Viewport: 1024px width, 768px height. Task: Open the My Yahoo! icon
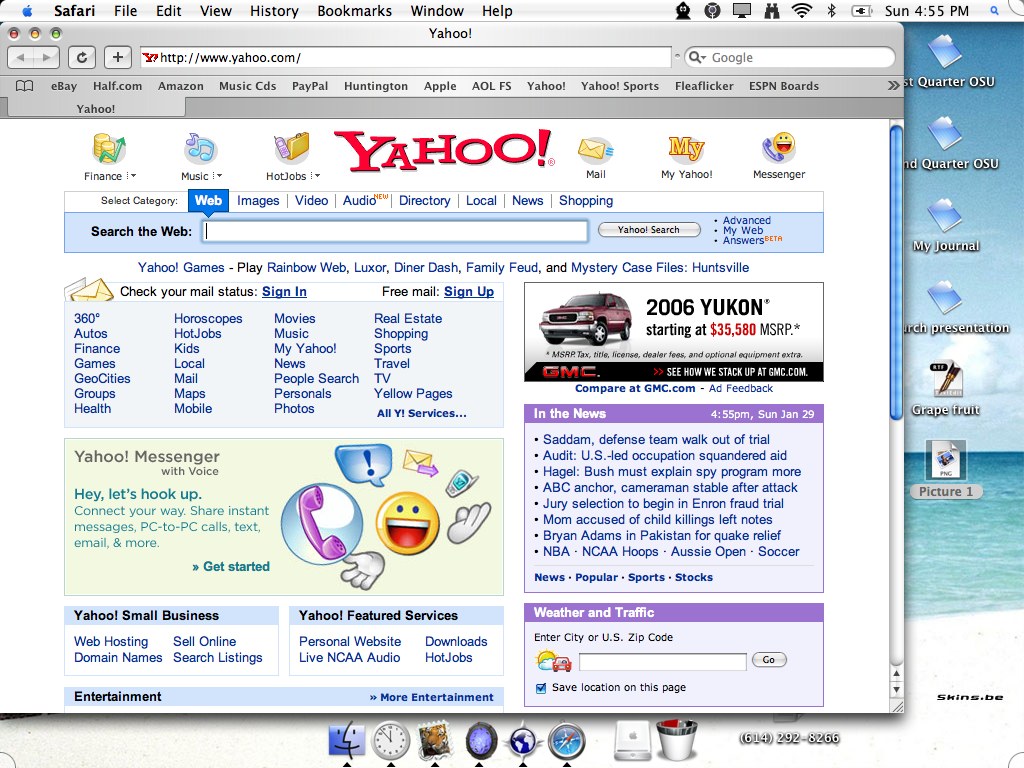coord(686,148)
